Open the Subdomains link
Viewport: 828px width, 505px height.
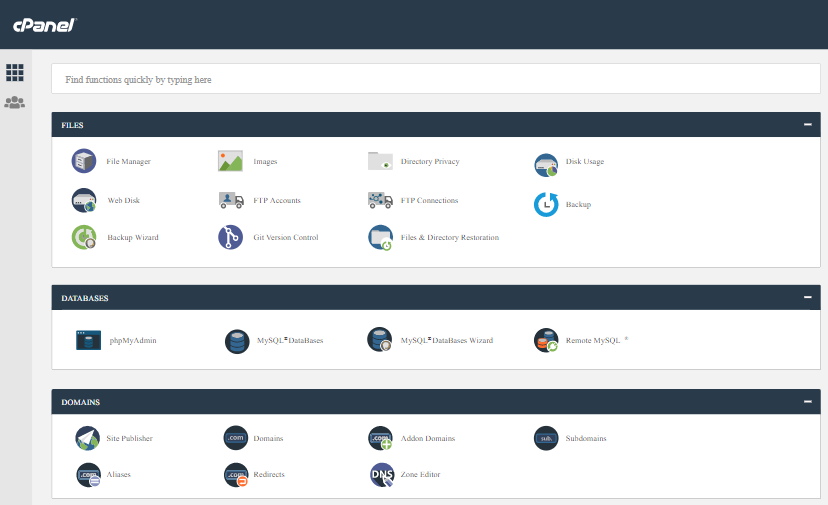click(586, 438)
